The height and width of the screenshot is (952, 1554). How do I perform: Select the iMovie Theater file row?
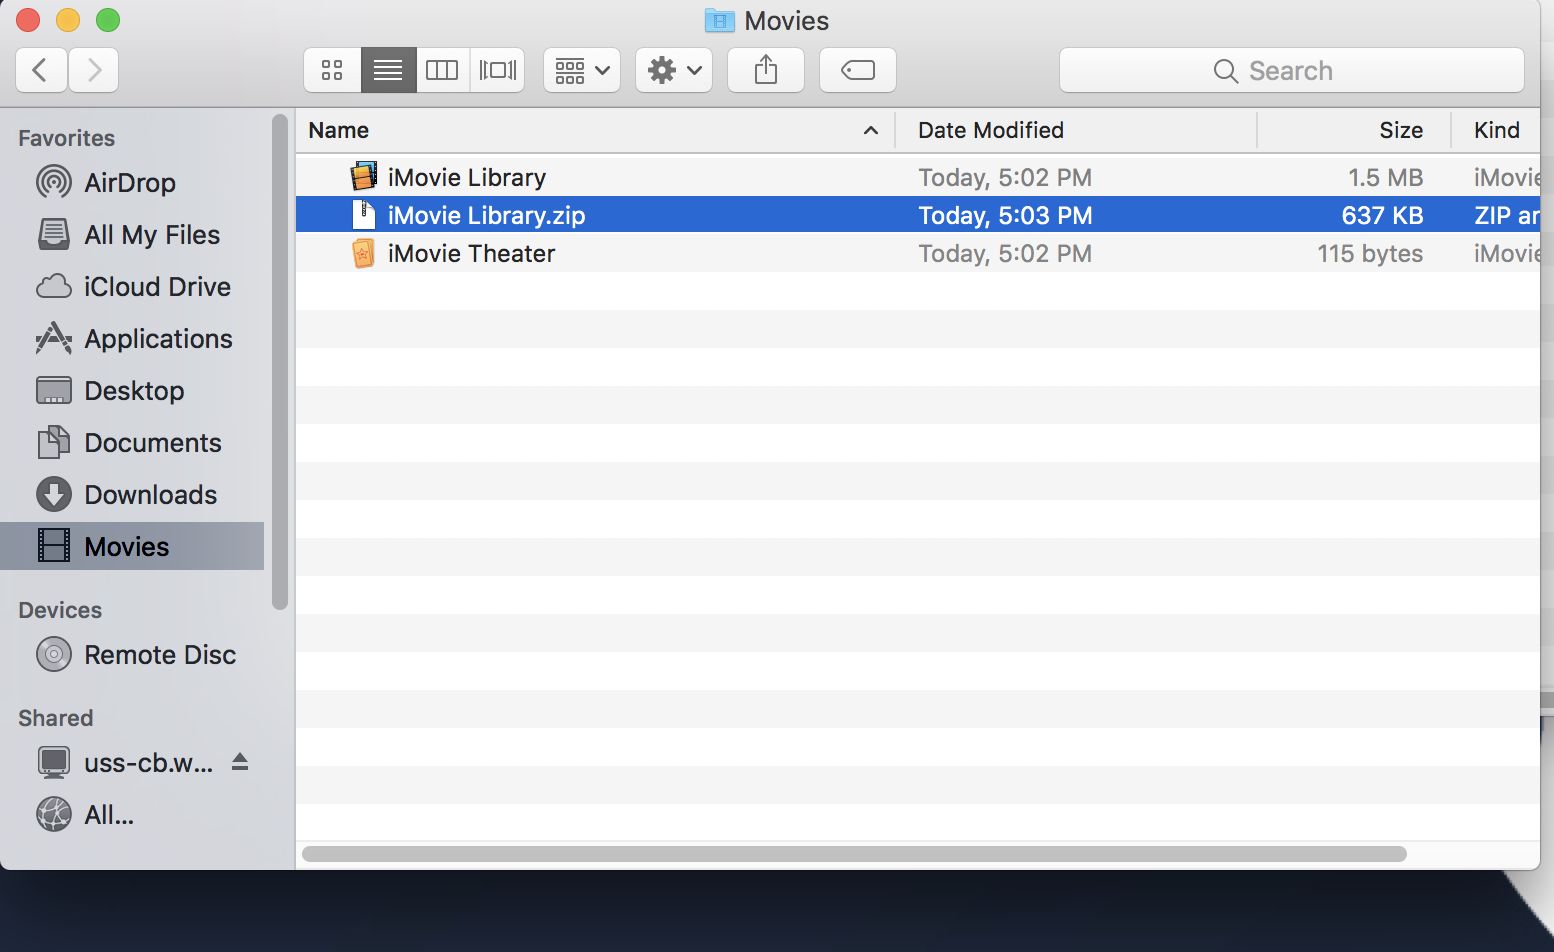click(918, 253)
